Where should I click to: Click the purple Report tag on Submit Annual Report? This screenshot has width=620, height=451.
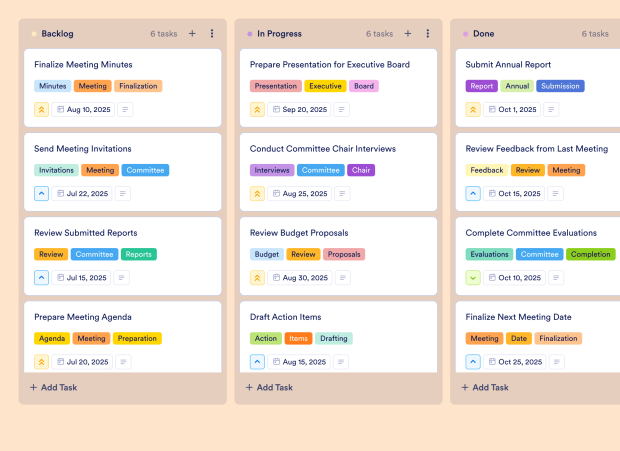tap(481, 86)
